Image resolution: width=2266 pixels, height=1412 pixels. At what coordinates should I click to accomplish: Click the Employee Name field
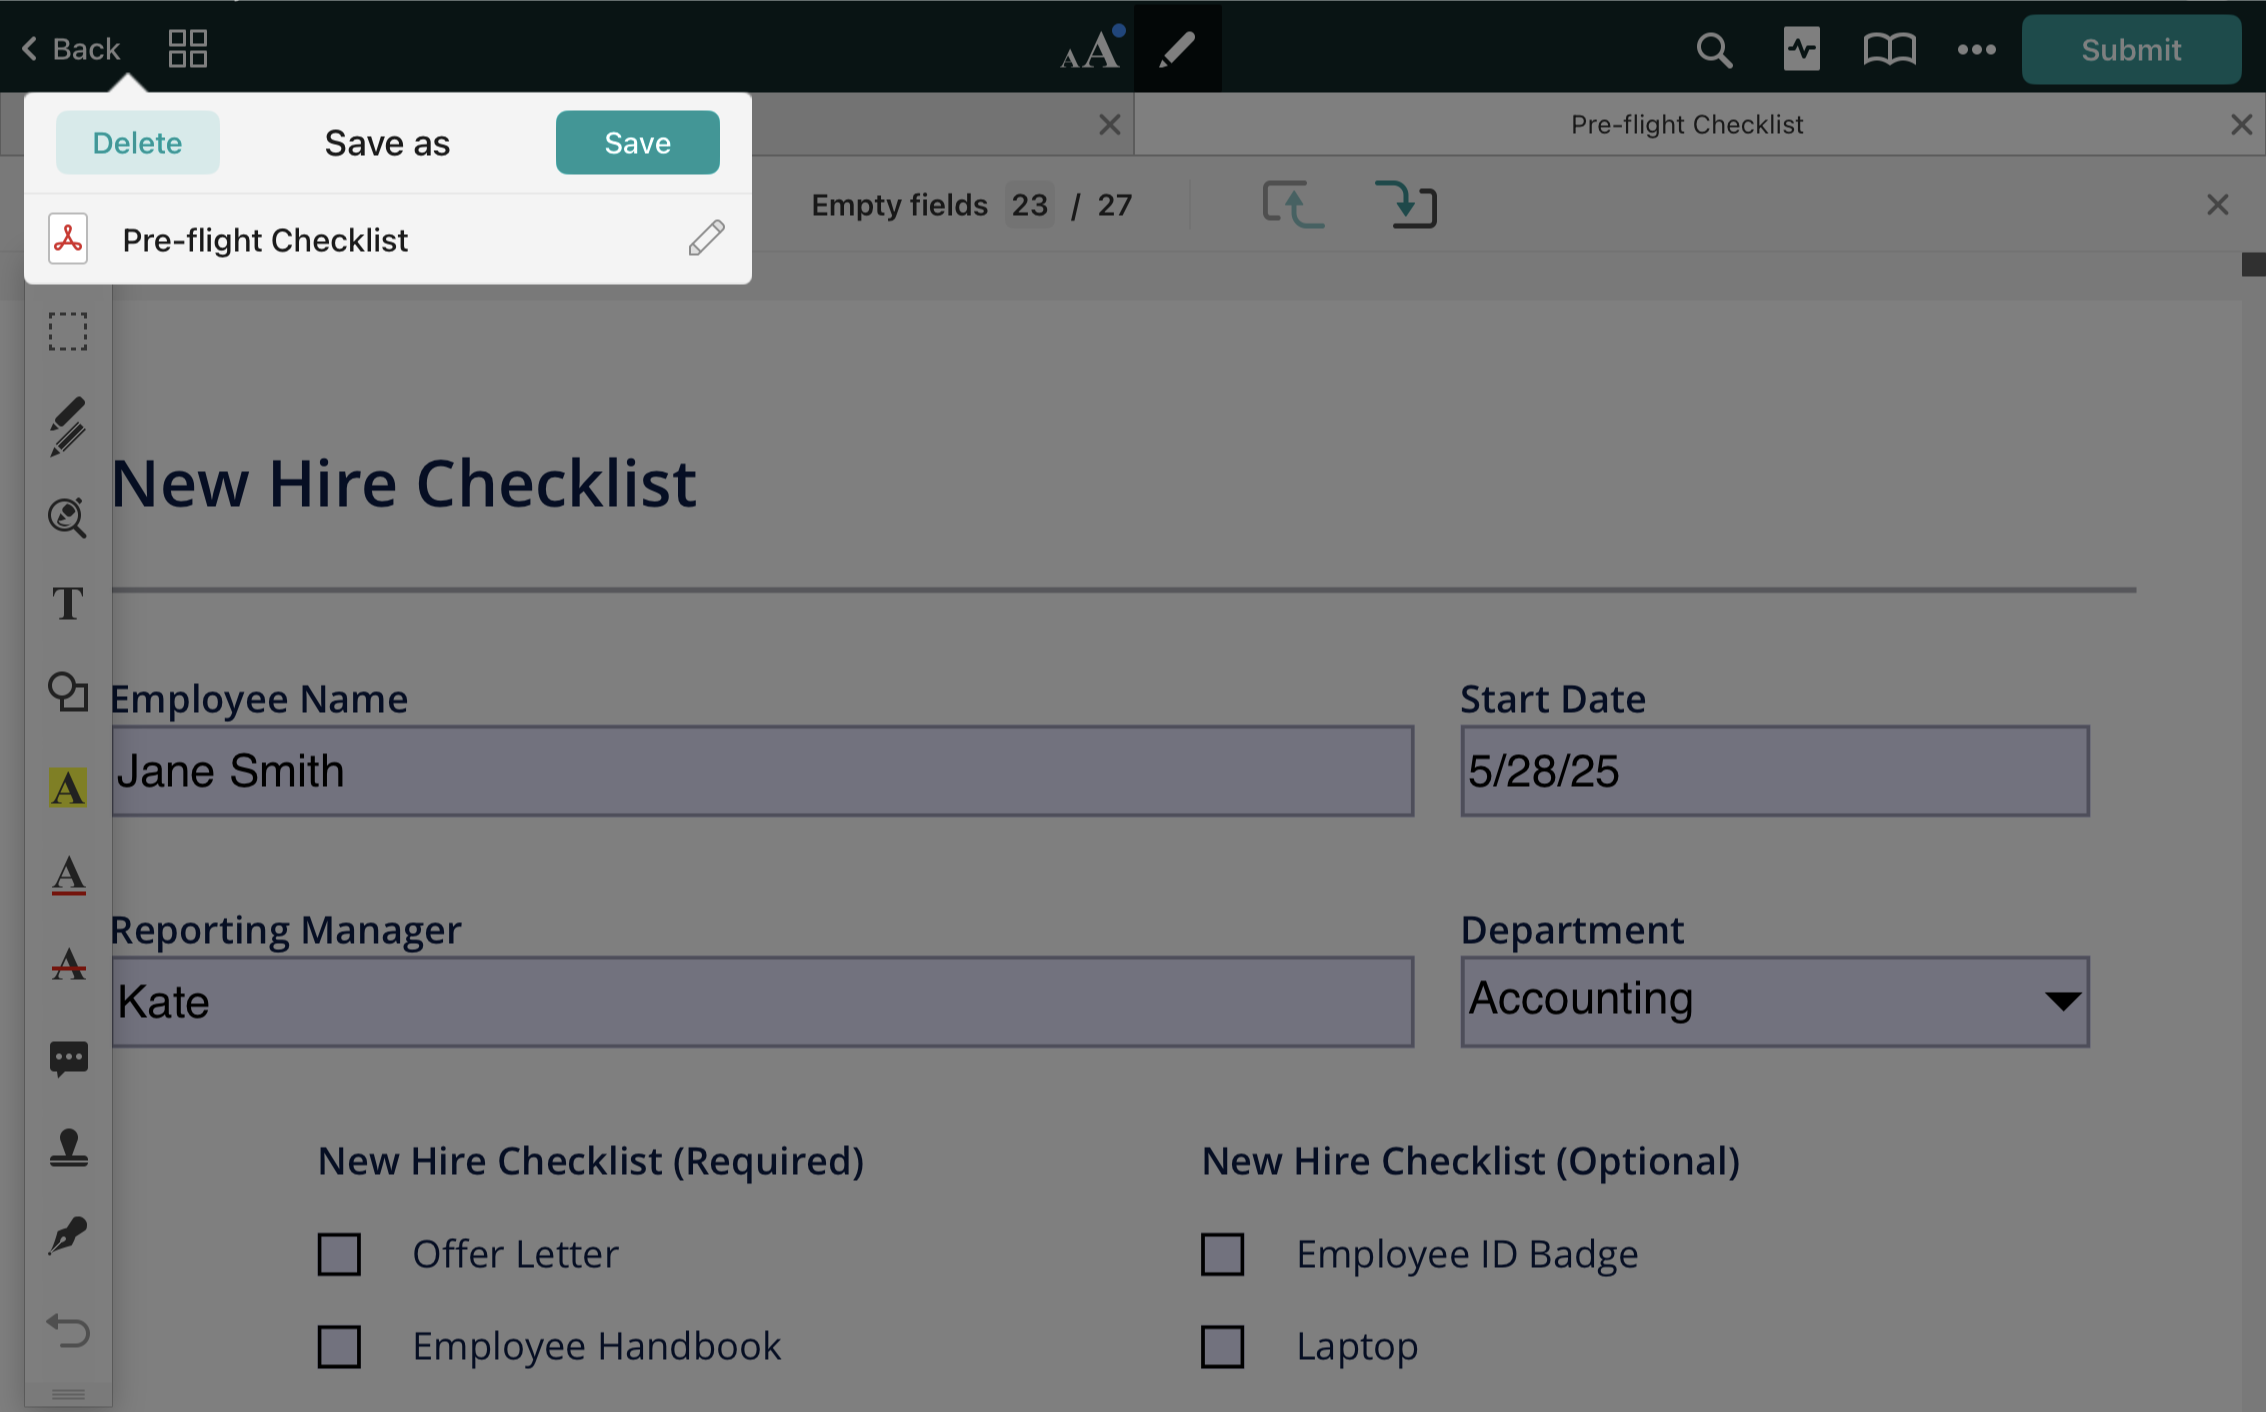coord(762,771)
